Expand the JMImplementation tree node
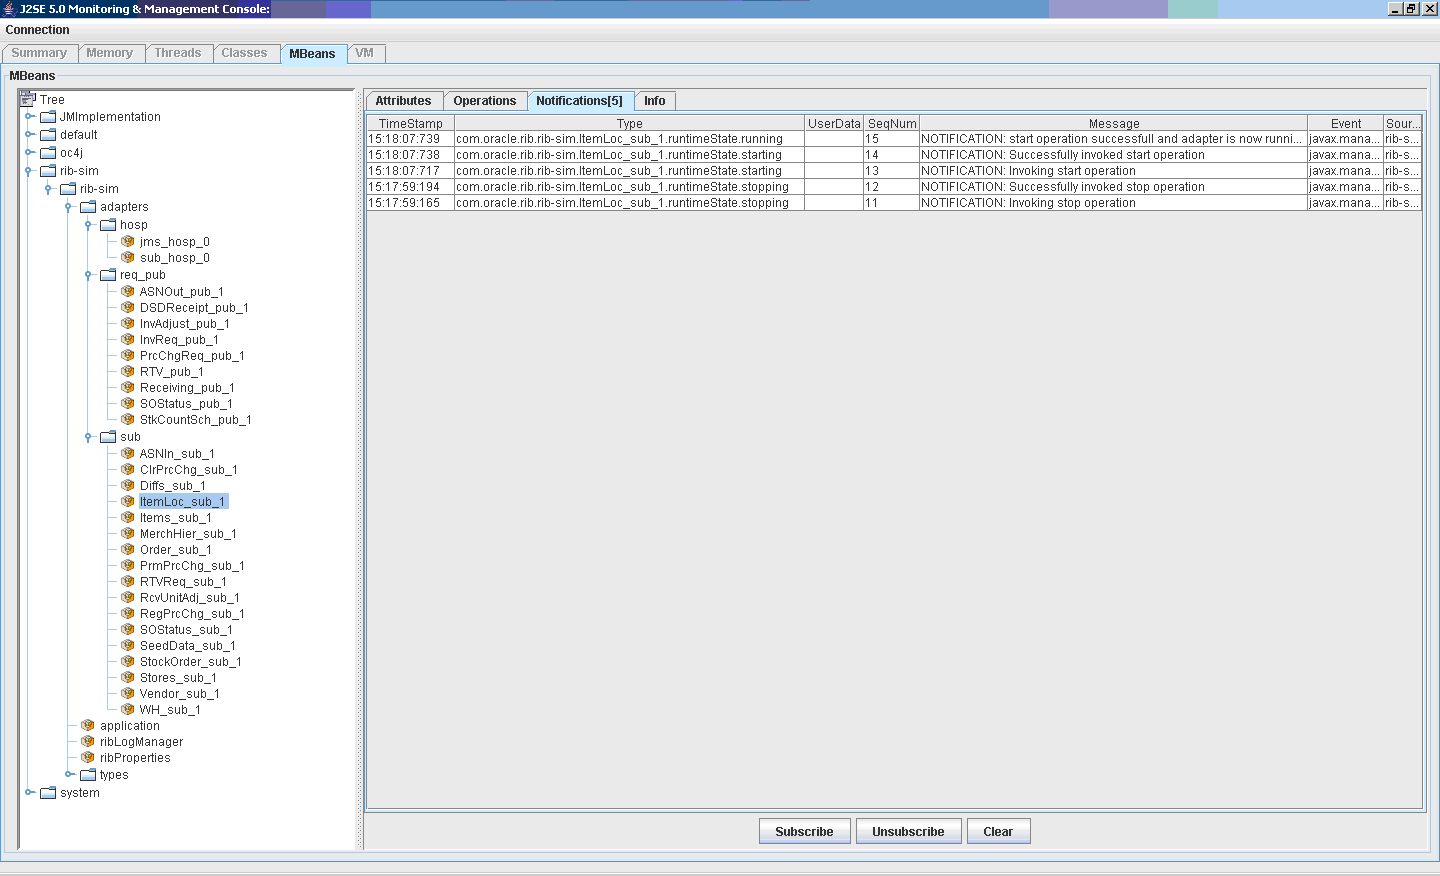 point(29,116)
